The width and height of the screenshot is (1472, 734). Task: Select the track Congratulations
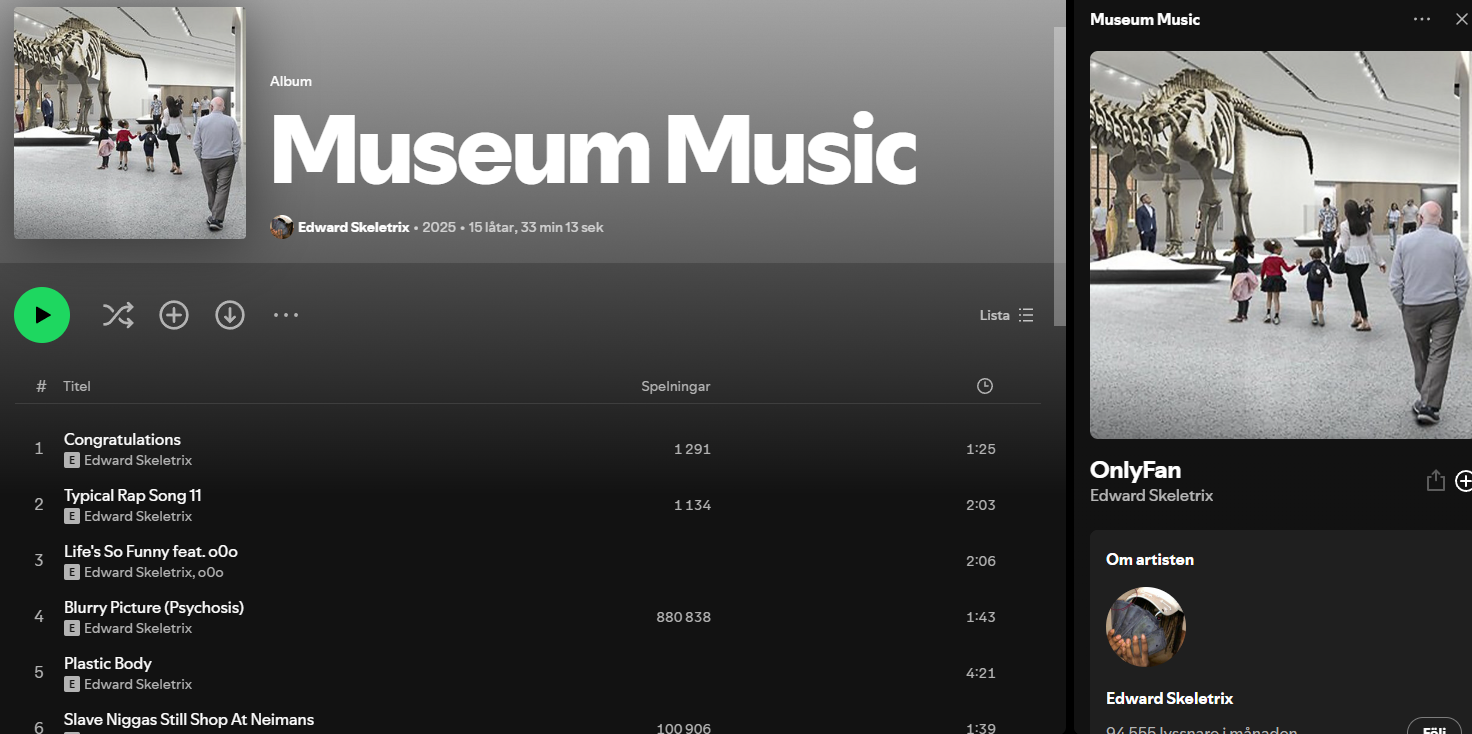(x=122, y=439)
